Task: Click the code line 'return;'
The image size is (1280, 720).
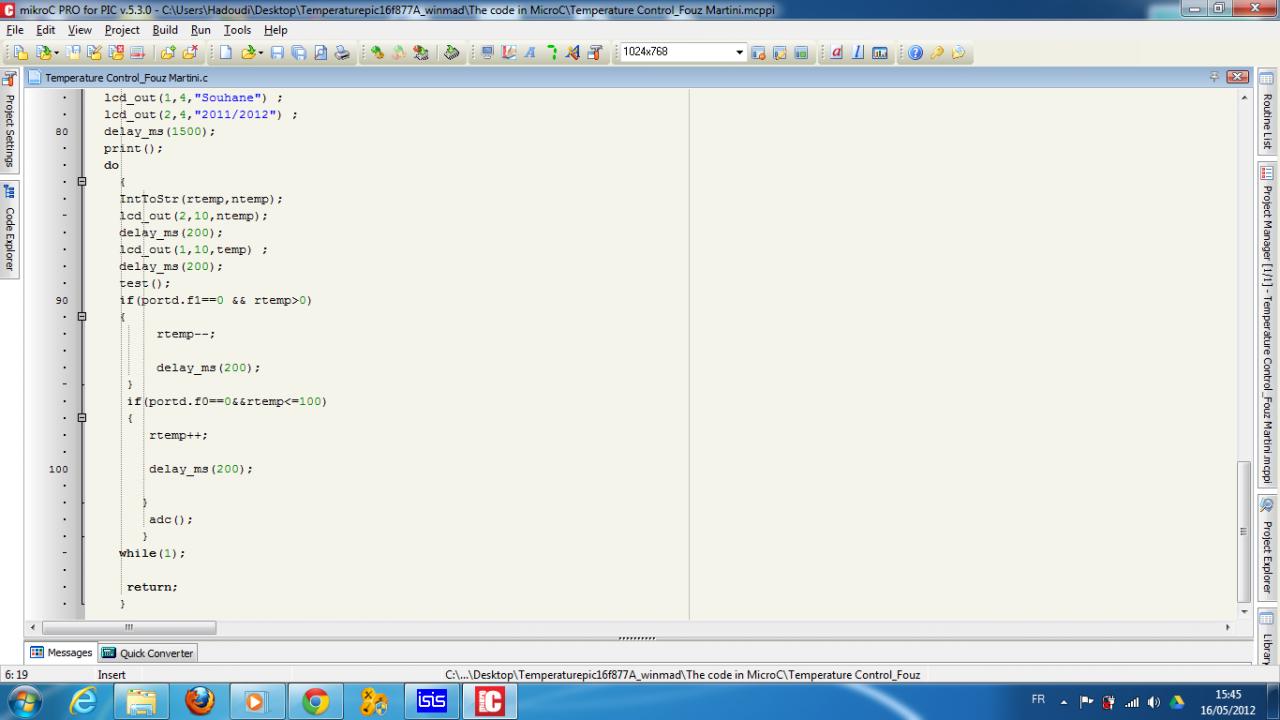Action: point(152,587)
